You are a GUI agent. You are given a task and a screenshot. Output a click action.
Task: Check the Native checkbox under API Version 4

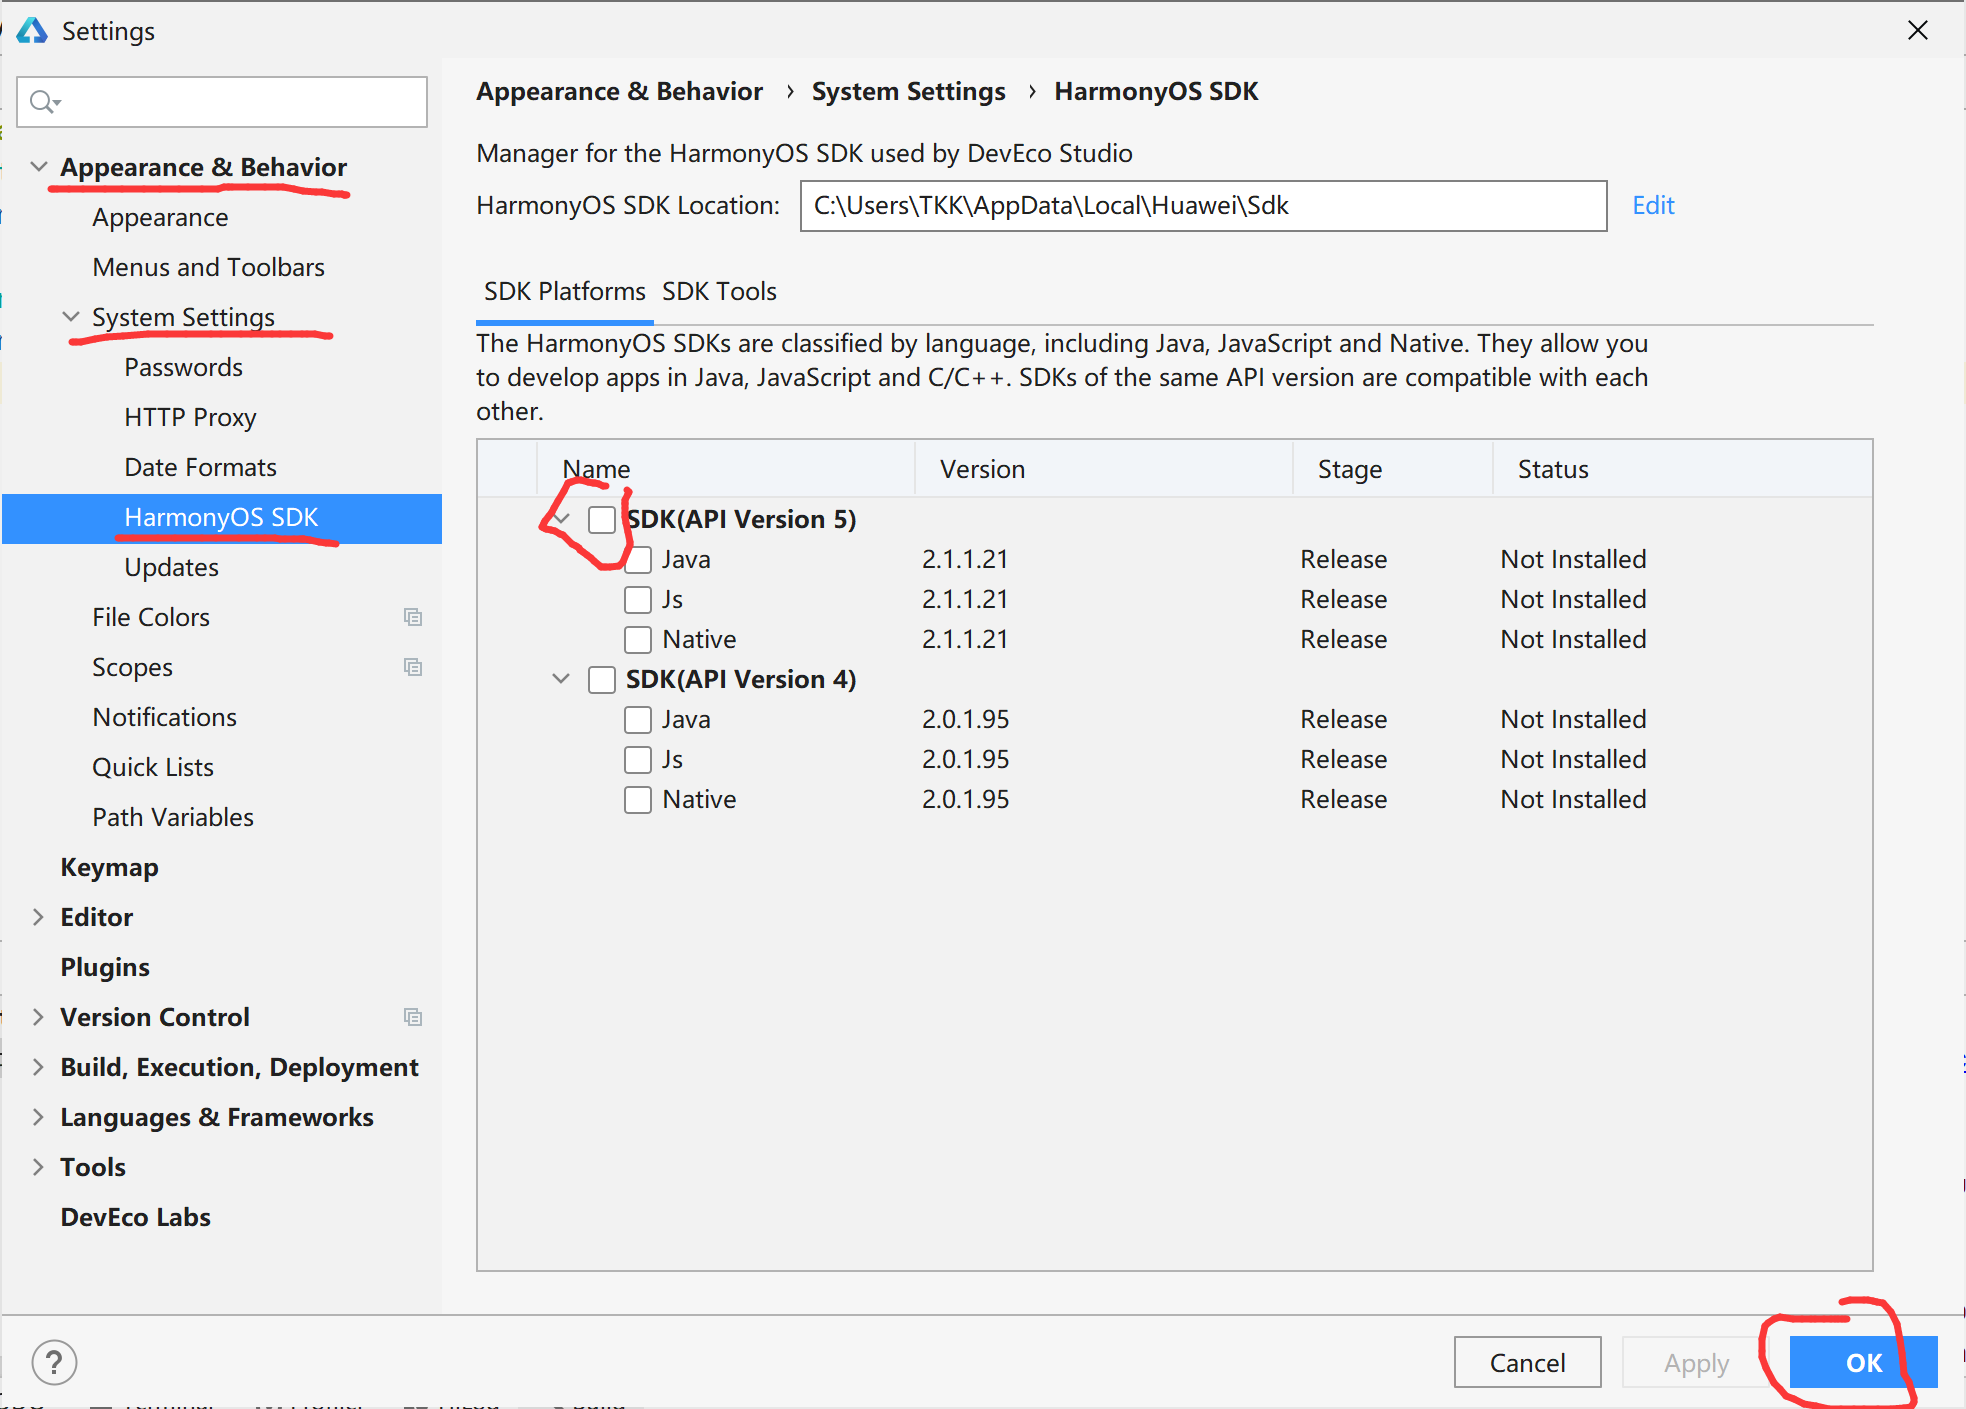(639, 799)
